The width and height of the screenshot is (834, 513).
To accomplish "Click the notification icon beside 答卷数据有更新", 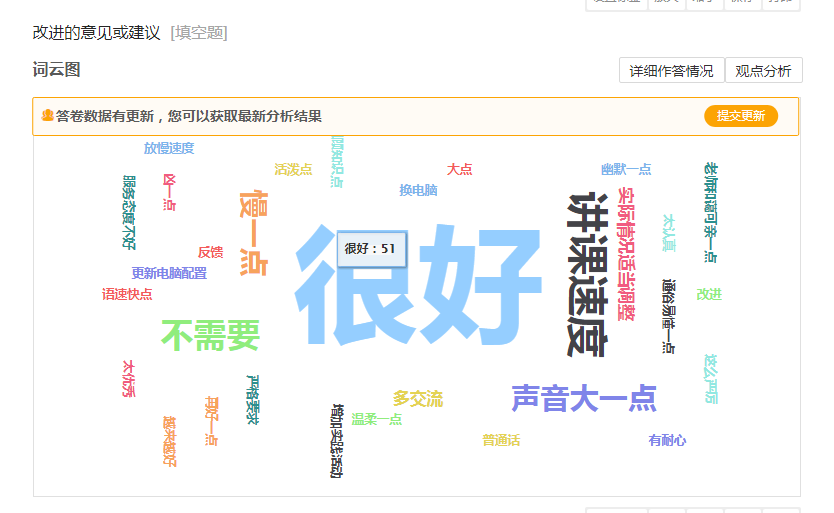I will pyautogui.click(x=47, y=116).
